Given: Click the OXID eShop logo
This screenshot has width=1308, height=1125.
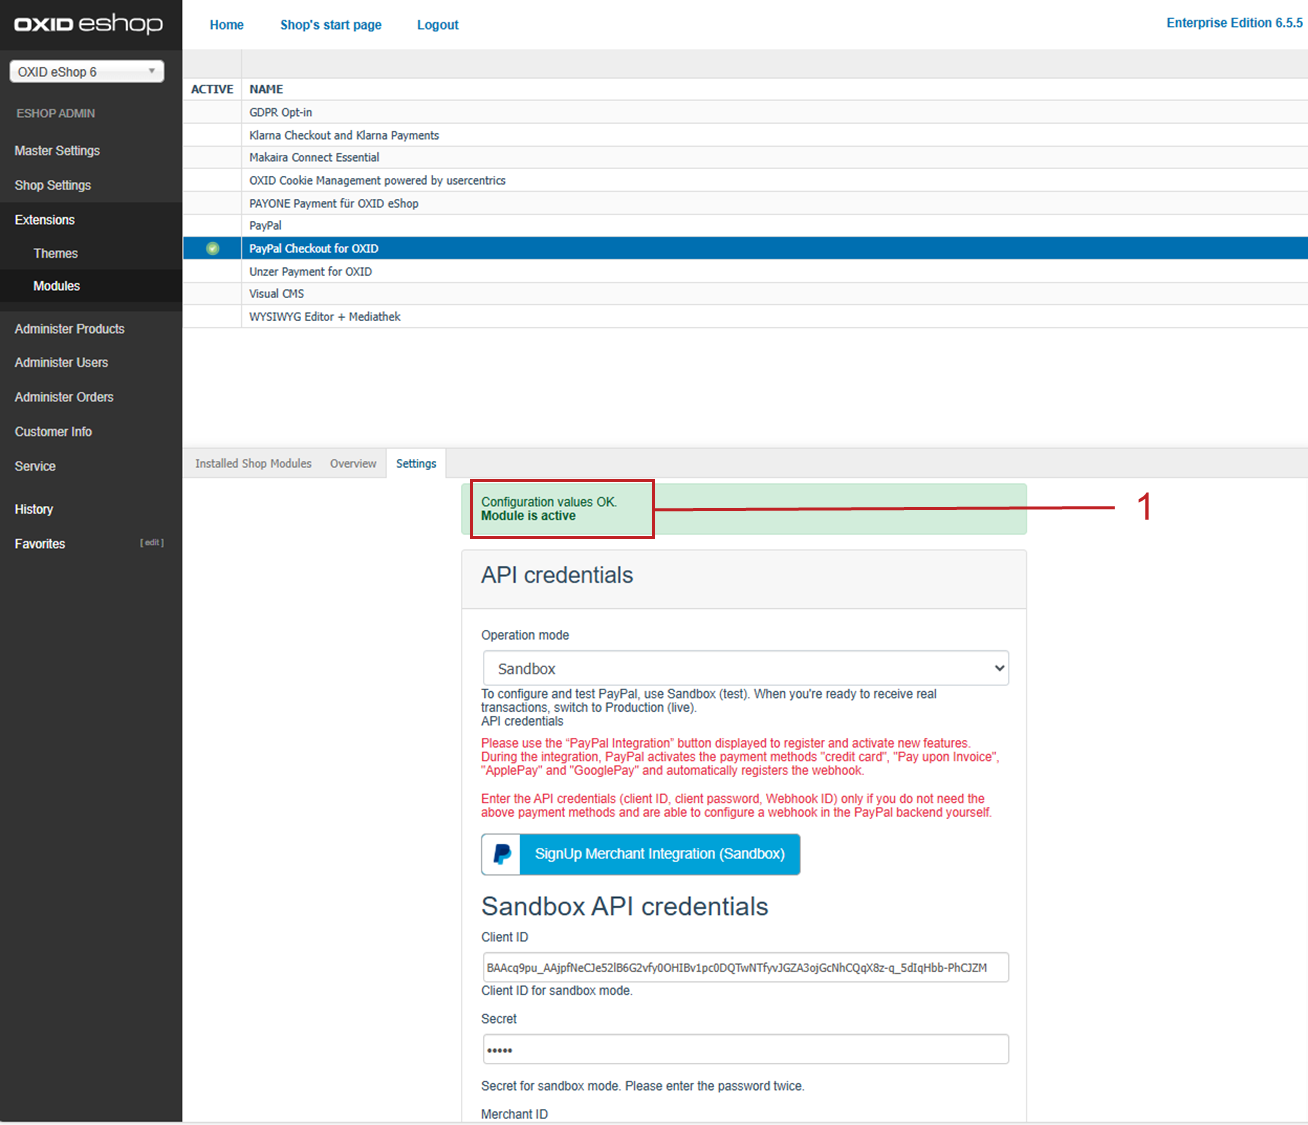Looking at the screenshot, I should coord(88,24).
